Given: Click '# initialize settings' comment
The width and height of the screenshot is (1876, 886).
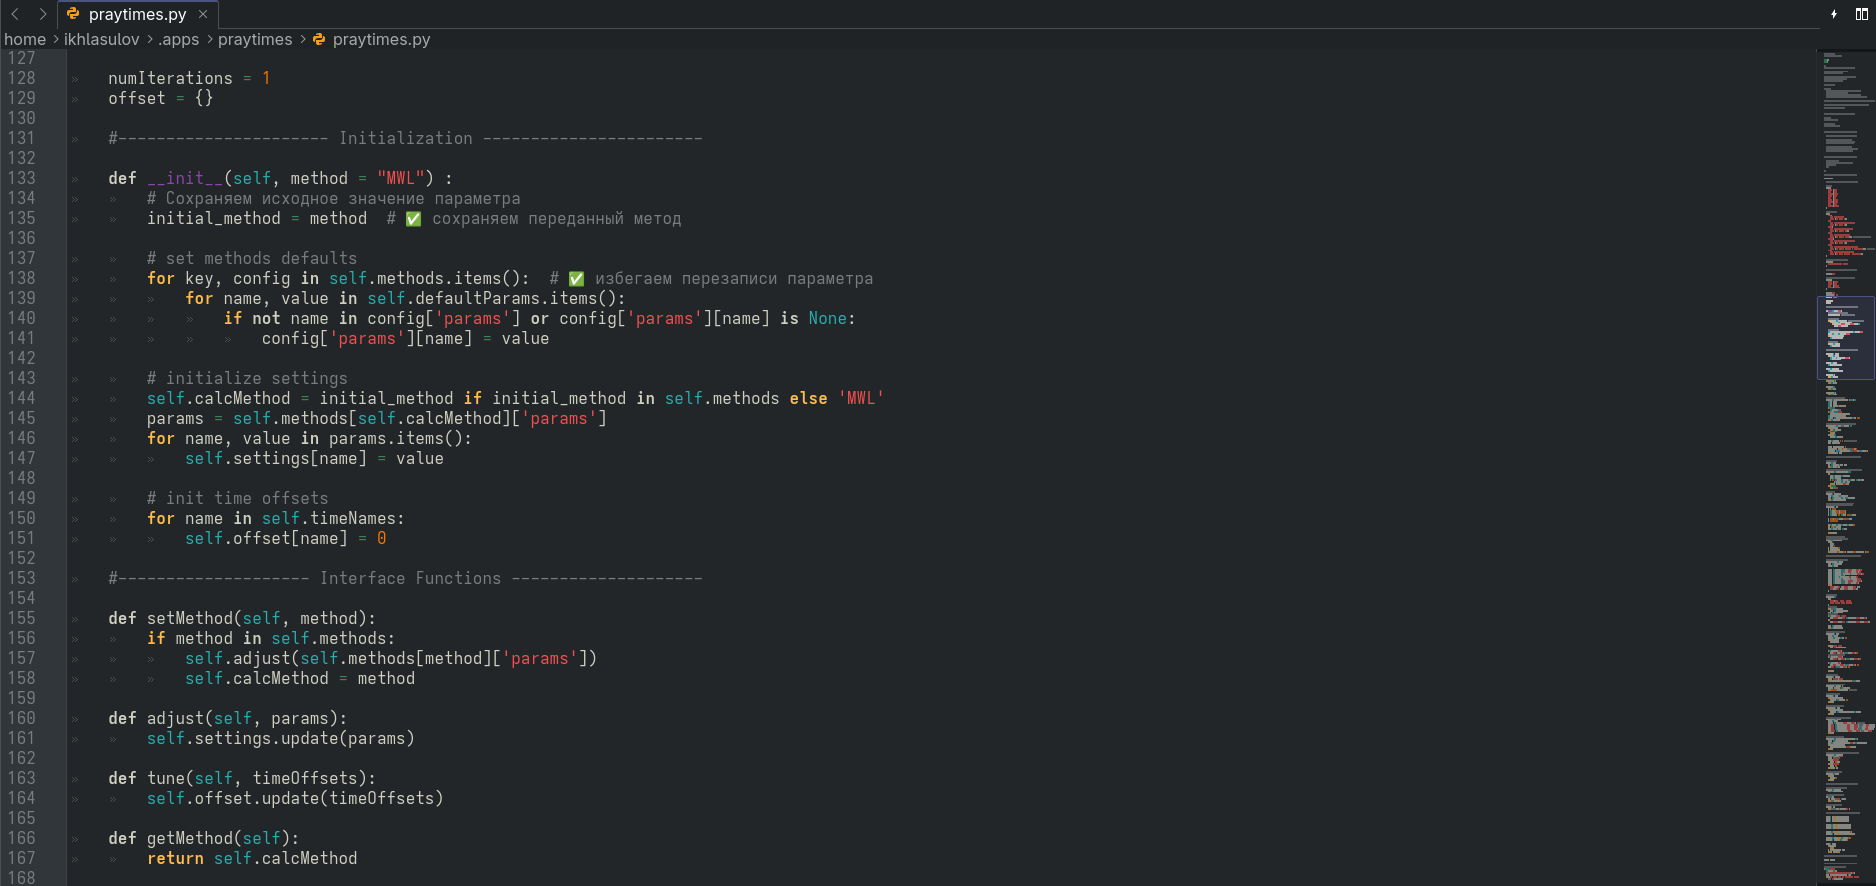Looking at the screenshot, I should click(x=247, y=378).
